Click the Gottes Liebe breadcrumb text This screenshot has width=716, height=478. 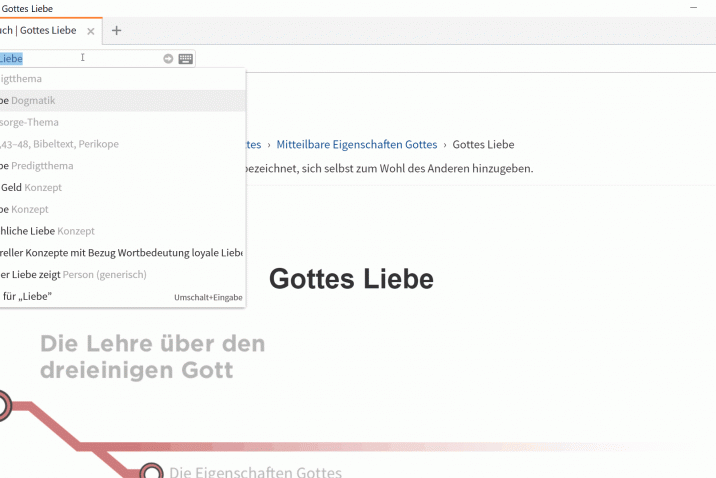tap(483, 144)
